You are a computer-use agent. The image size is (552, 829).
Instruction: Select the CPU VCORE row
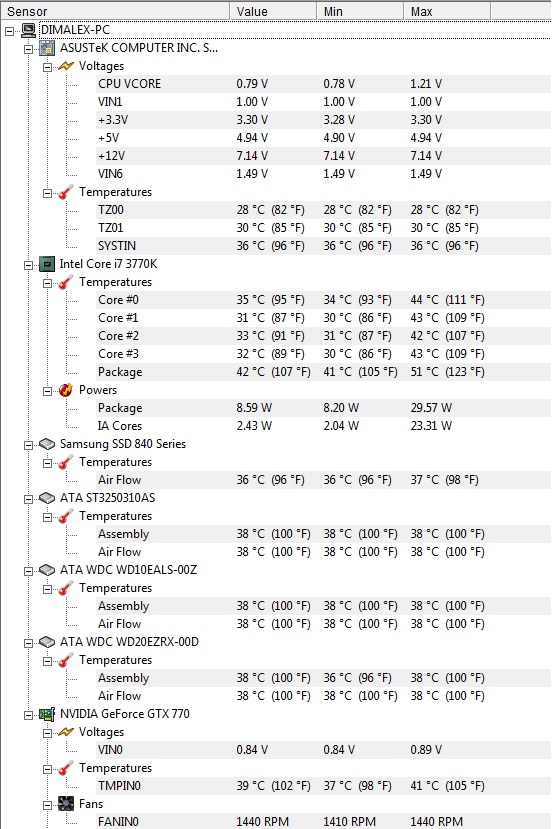coord(323,84)
